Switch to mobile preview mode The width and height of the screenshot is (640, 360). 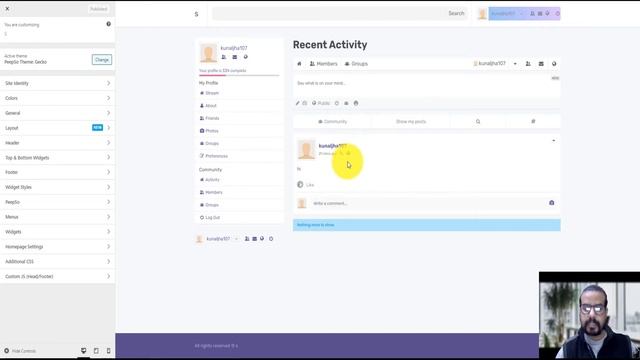(108, 351)
